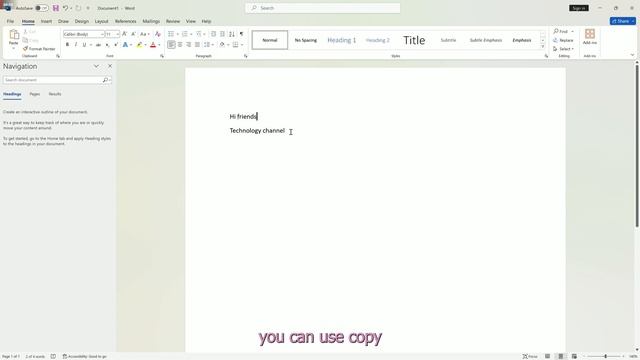
Task: Expand the Styles gallery
Action: click(x=542, y=47)
